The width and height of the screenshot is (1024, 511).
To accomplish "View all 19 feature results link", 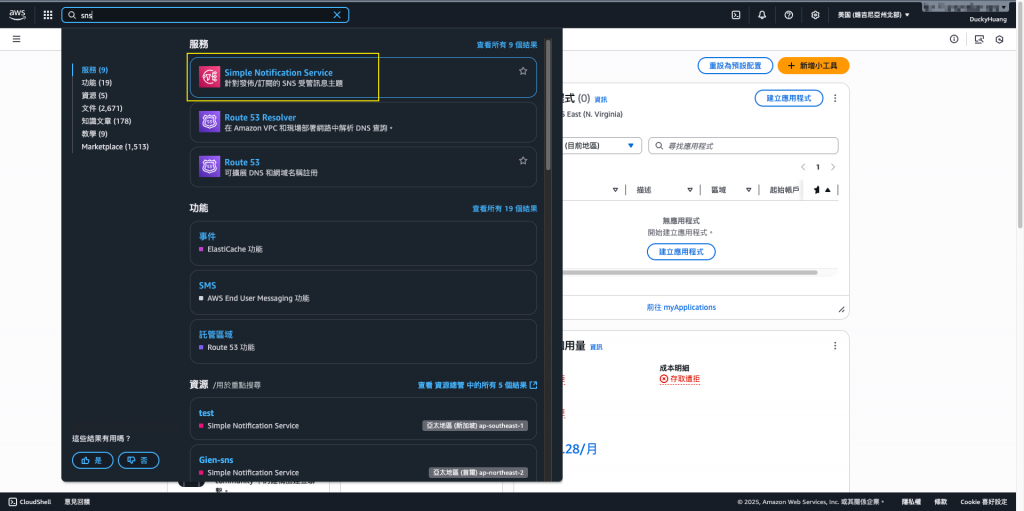I will [505, 209].
